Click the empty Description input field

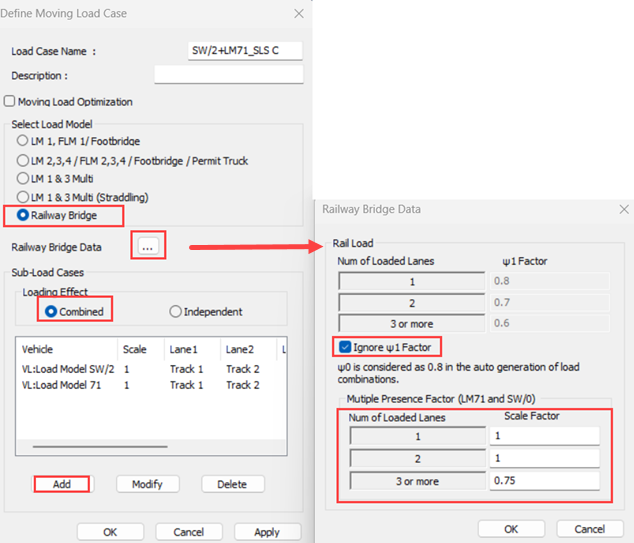pyautogui.click(x=228, y=75)
